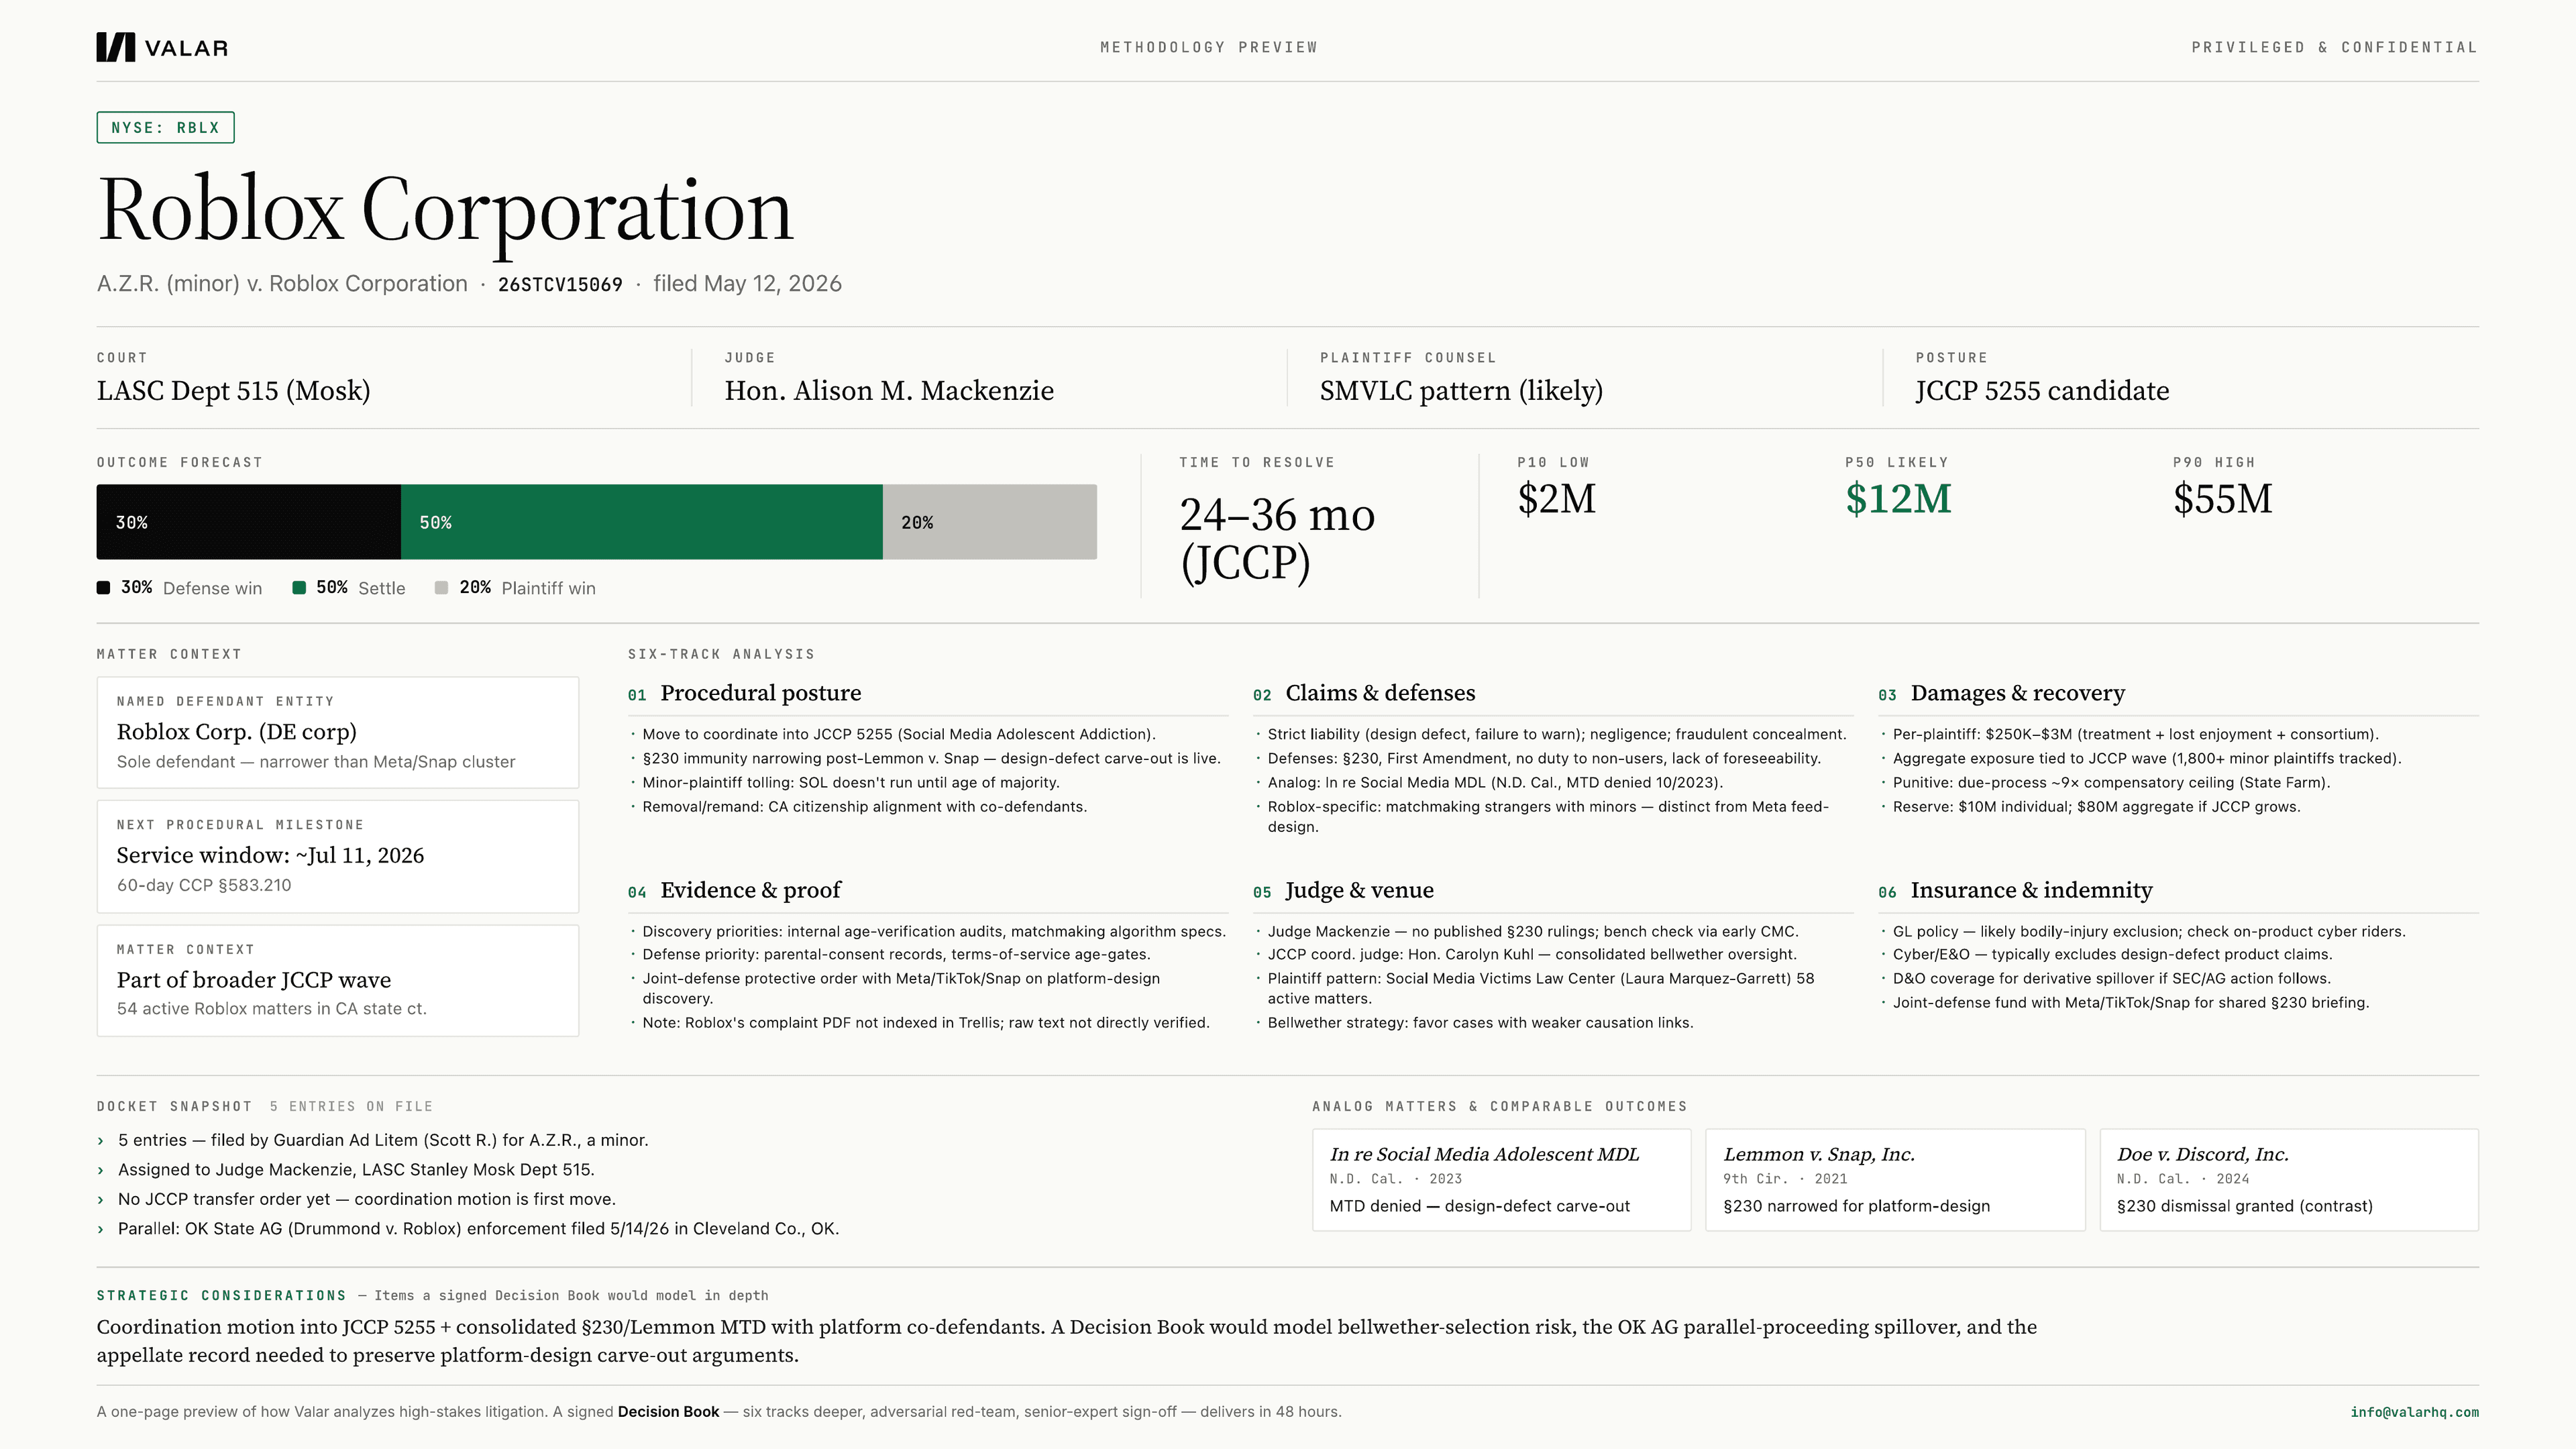Click '60-day CCP §583.210' note
The image size is (2576, 1449).
point(204,885)
